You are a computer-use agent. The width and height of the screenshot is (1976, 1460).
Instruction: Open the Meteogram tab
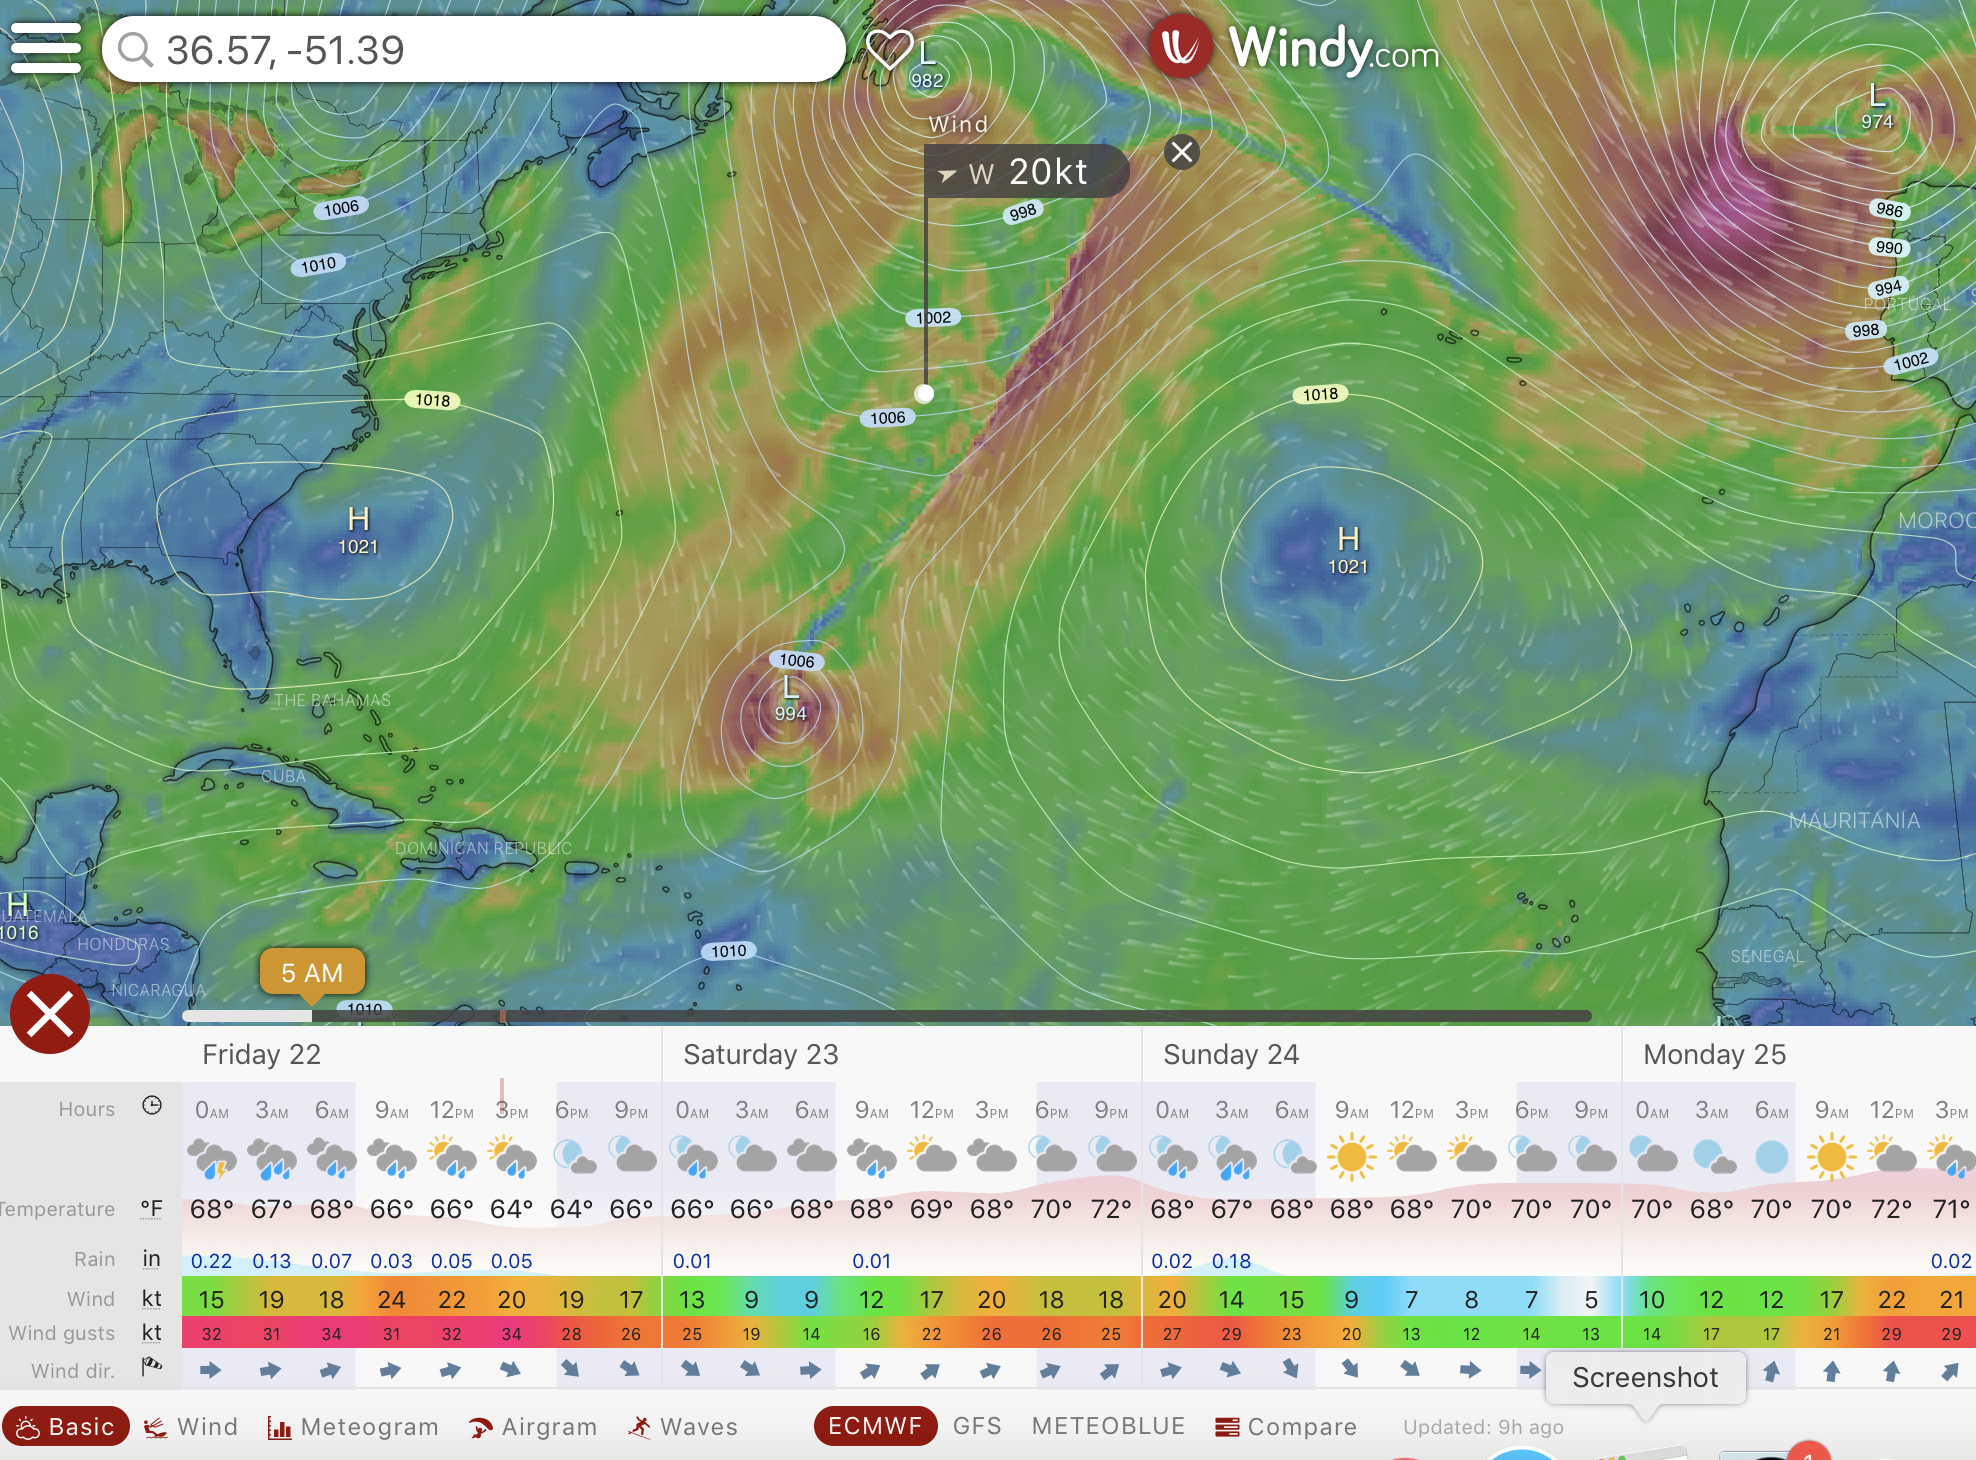[353, 1427]
